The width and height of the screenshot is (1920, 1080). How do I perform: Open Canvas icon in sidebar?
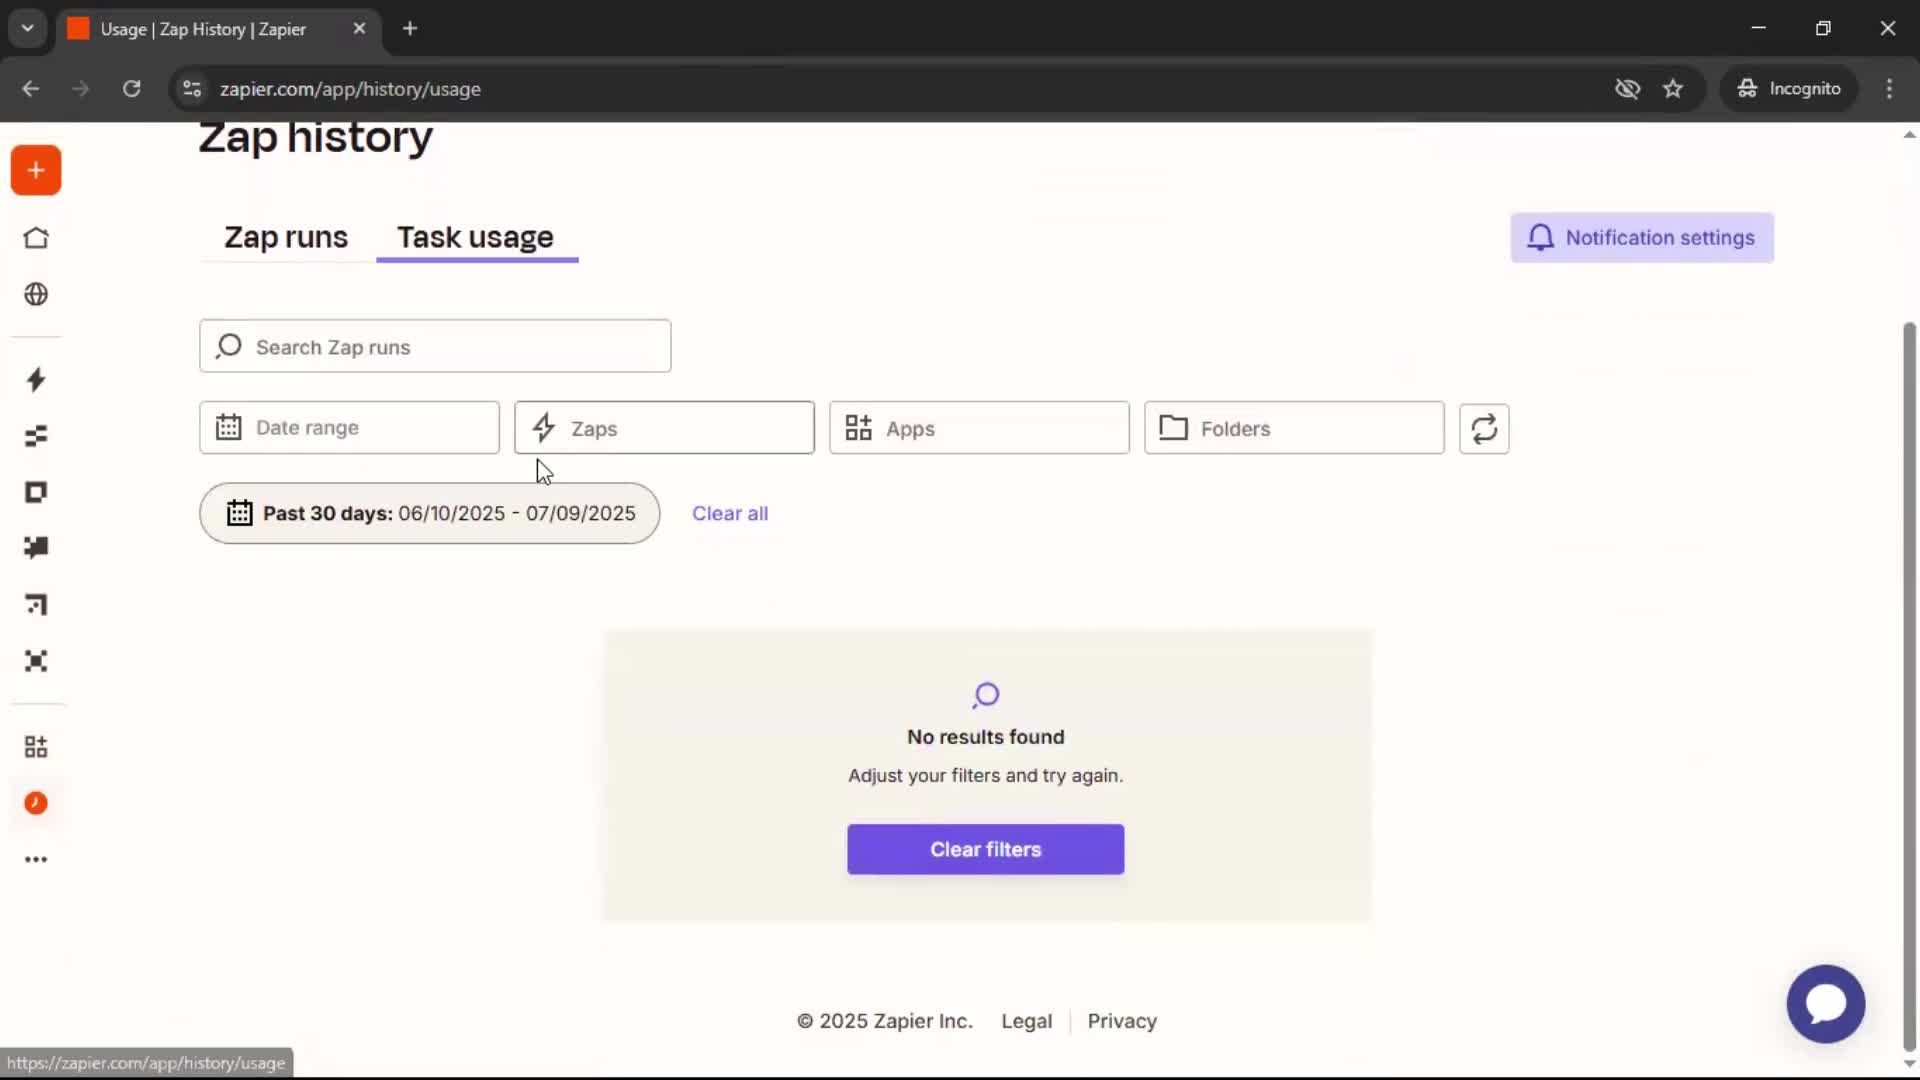click(36, 604)
